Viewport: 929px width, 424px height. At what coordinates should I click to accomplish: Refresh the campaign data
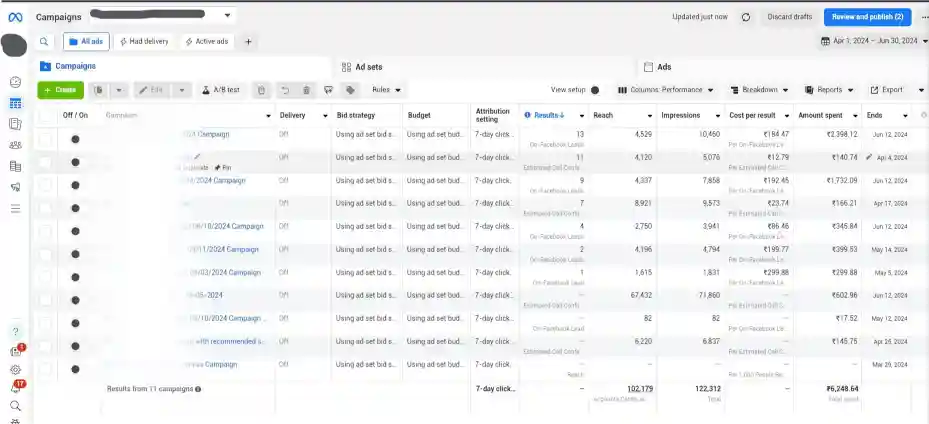[745, 17]
